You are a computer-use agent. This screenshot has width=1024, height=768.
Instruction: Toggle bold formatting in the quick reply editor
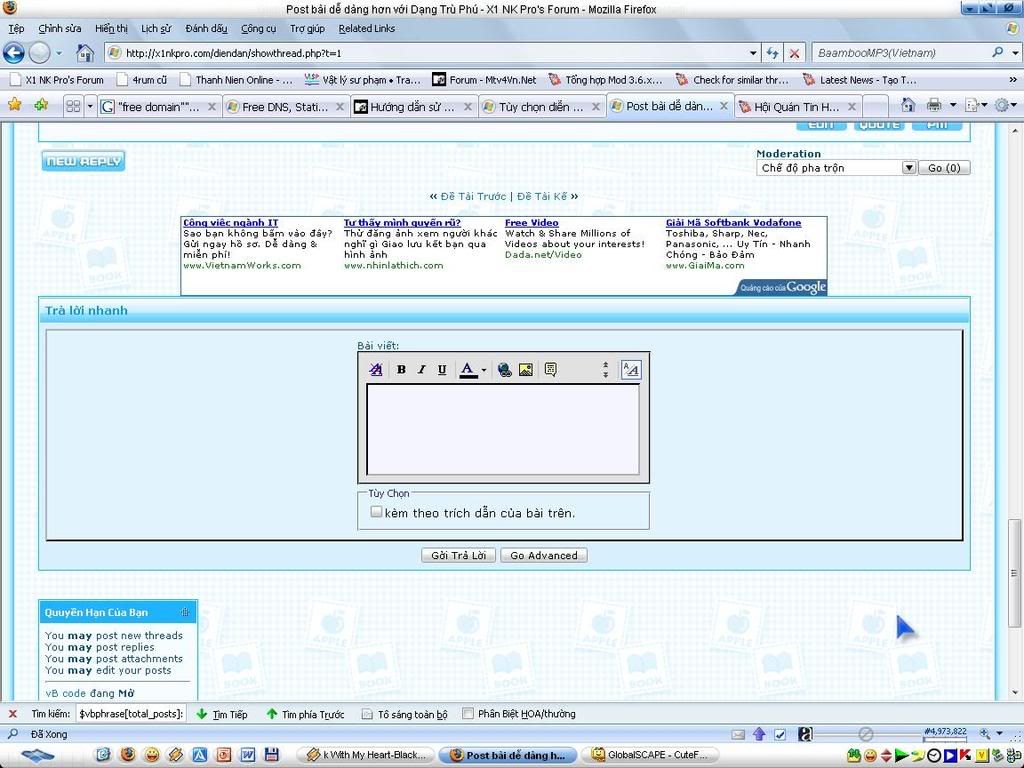pyautogui.click(x=401, y=370)
